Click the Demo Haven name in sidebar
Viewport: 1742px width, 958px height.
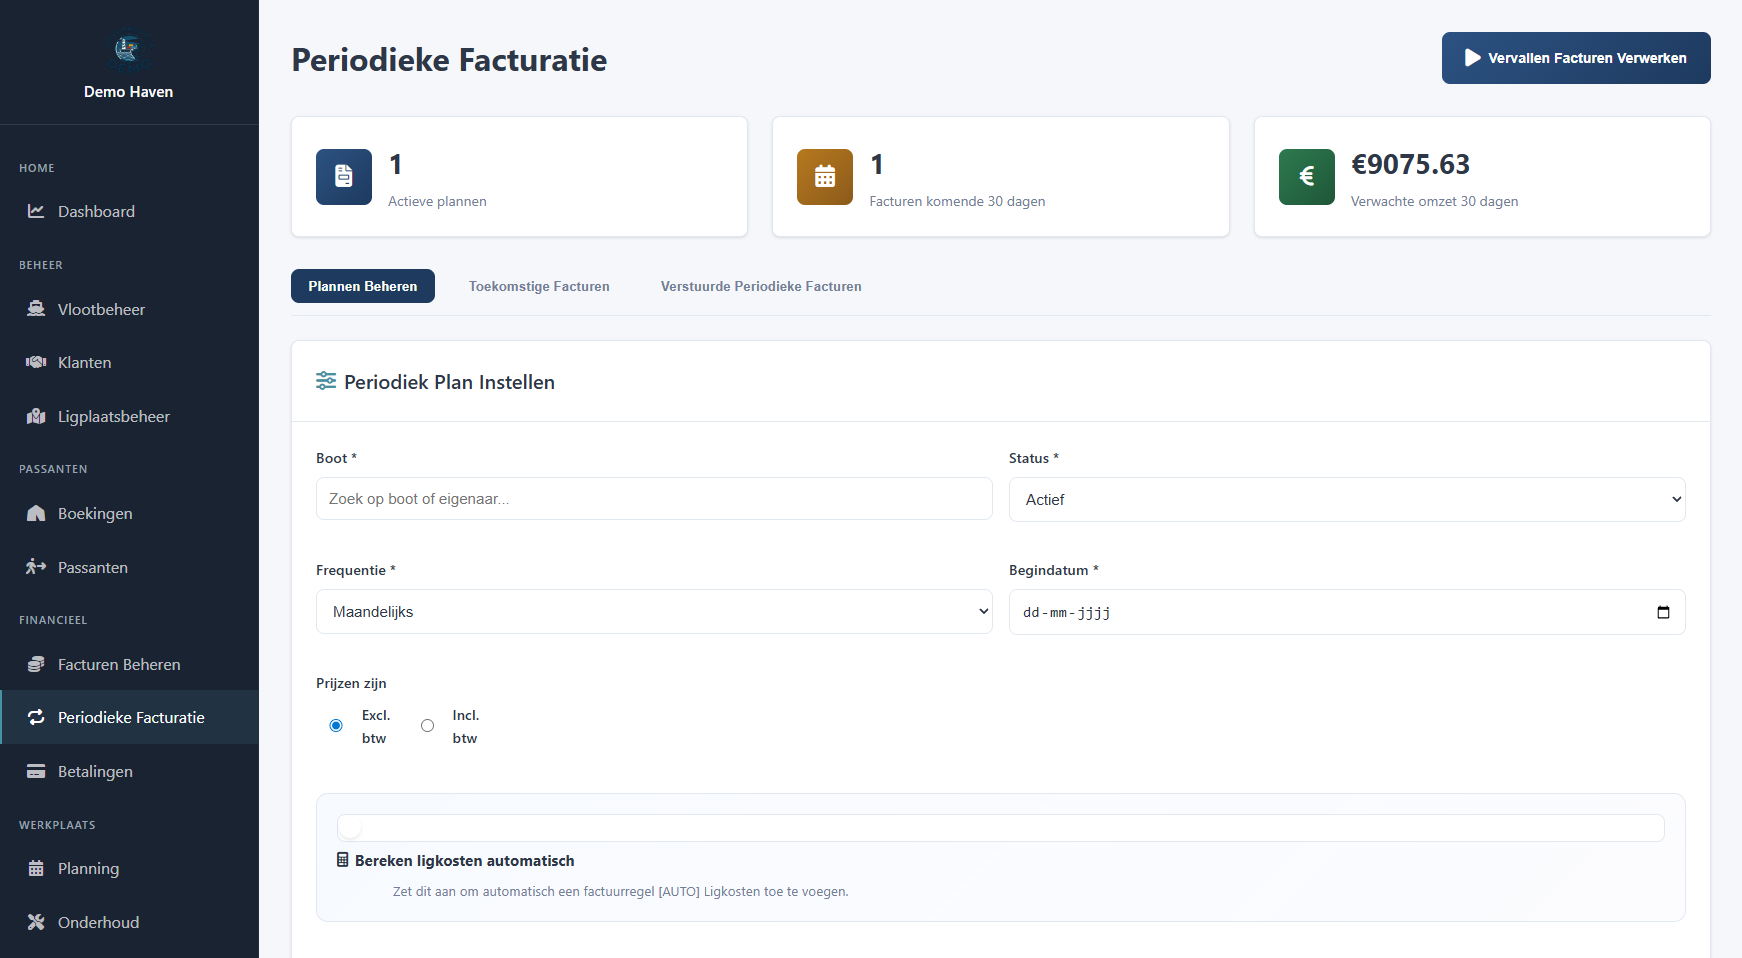(128, 91)
